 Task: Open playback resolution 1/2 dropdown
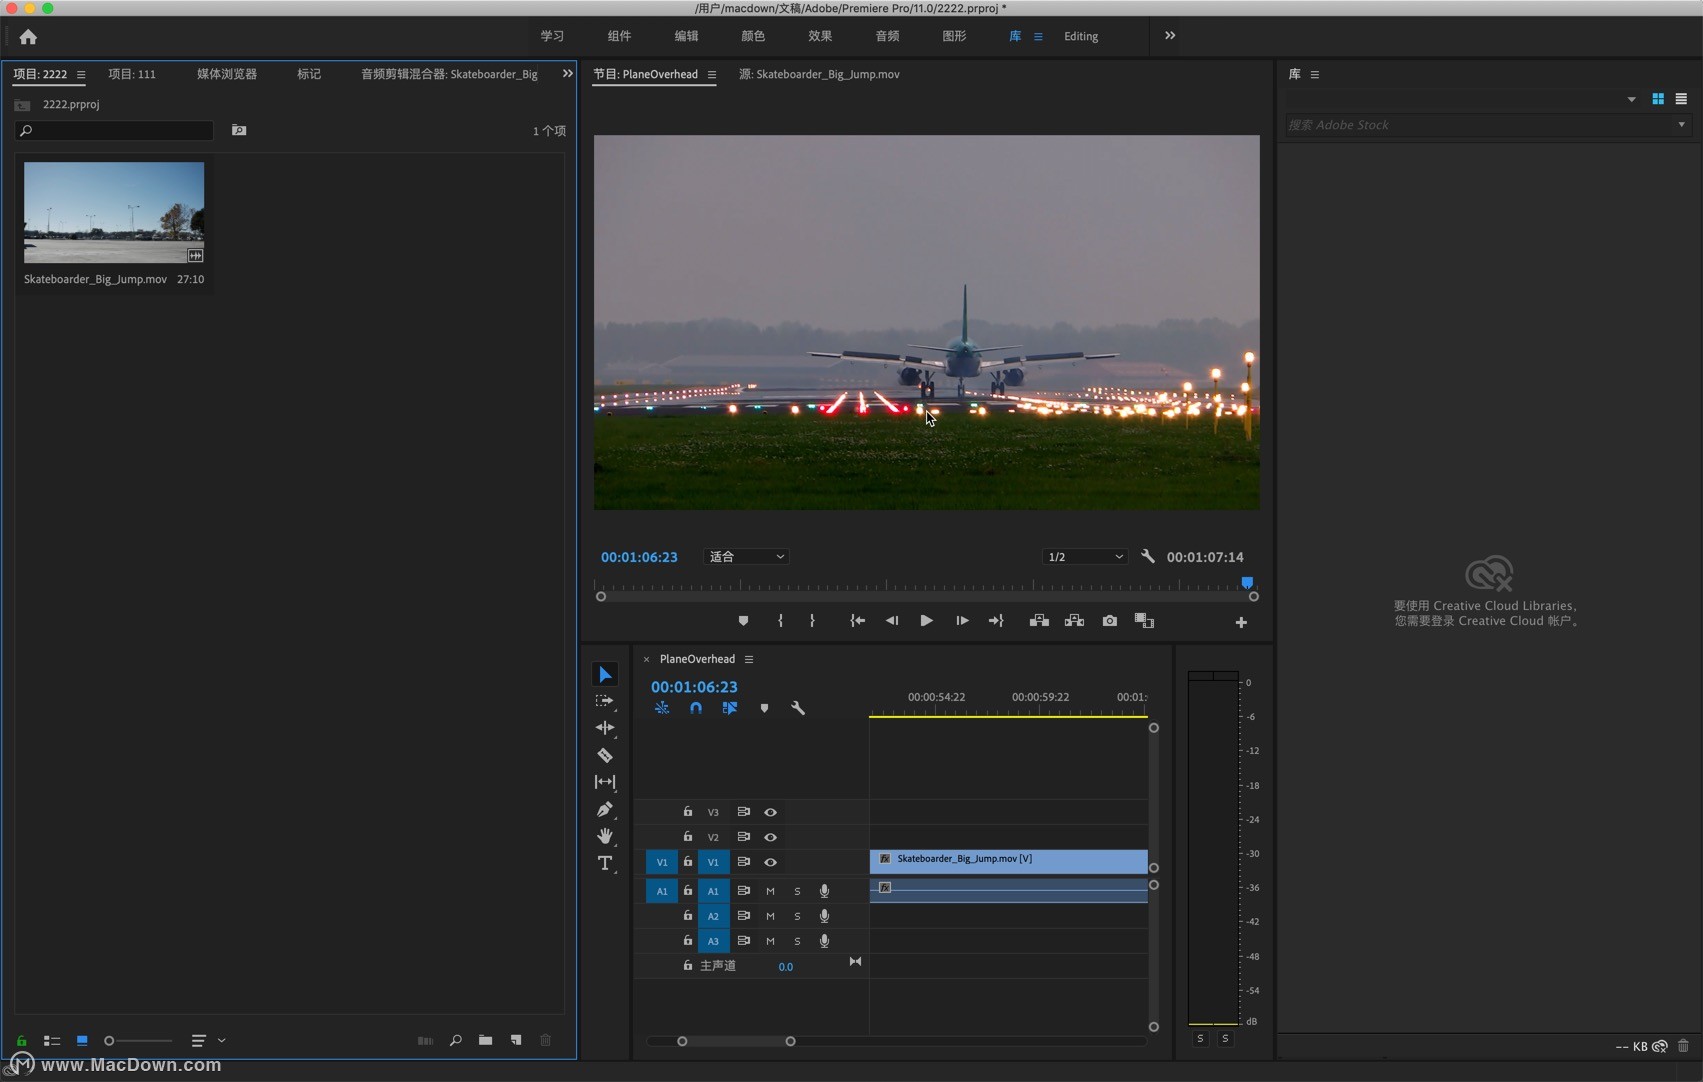pyautogui.click(x=1085, y=557)
